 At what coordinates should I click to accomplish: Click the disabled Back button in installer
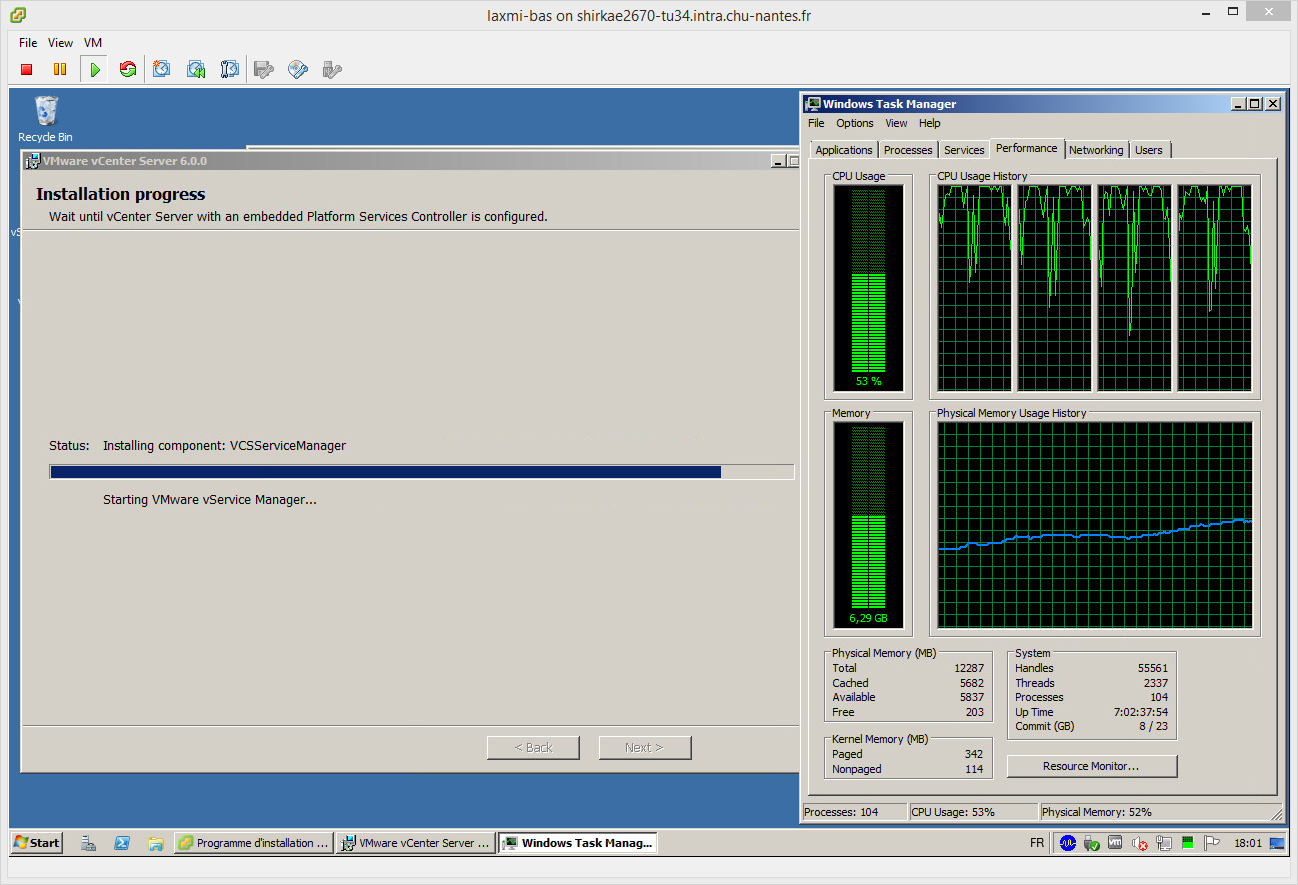(533, 747)
